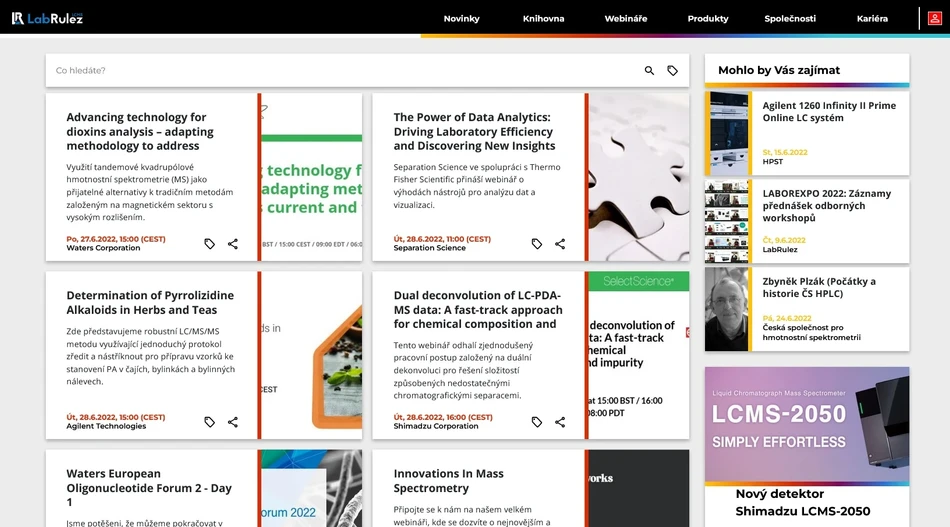The image size is (950, 527).
Task: Click HPST source label
Action: (x=772, y=162)
